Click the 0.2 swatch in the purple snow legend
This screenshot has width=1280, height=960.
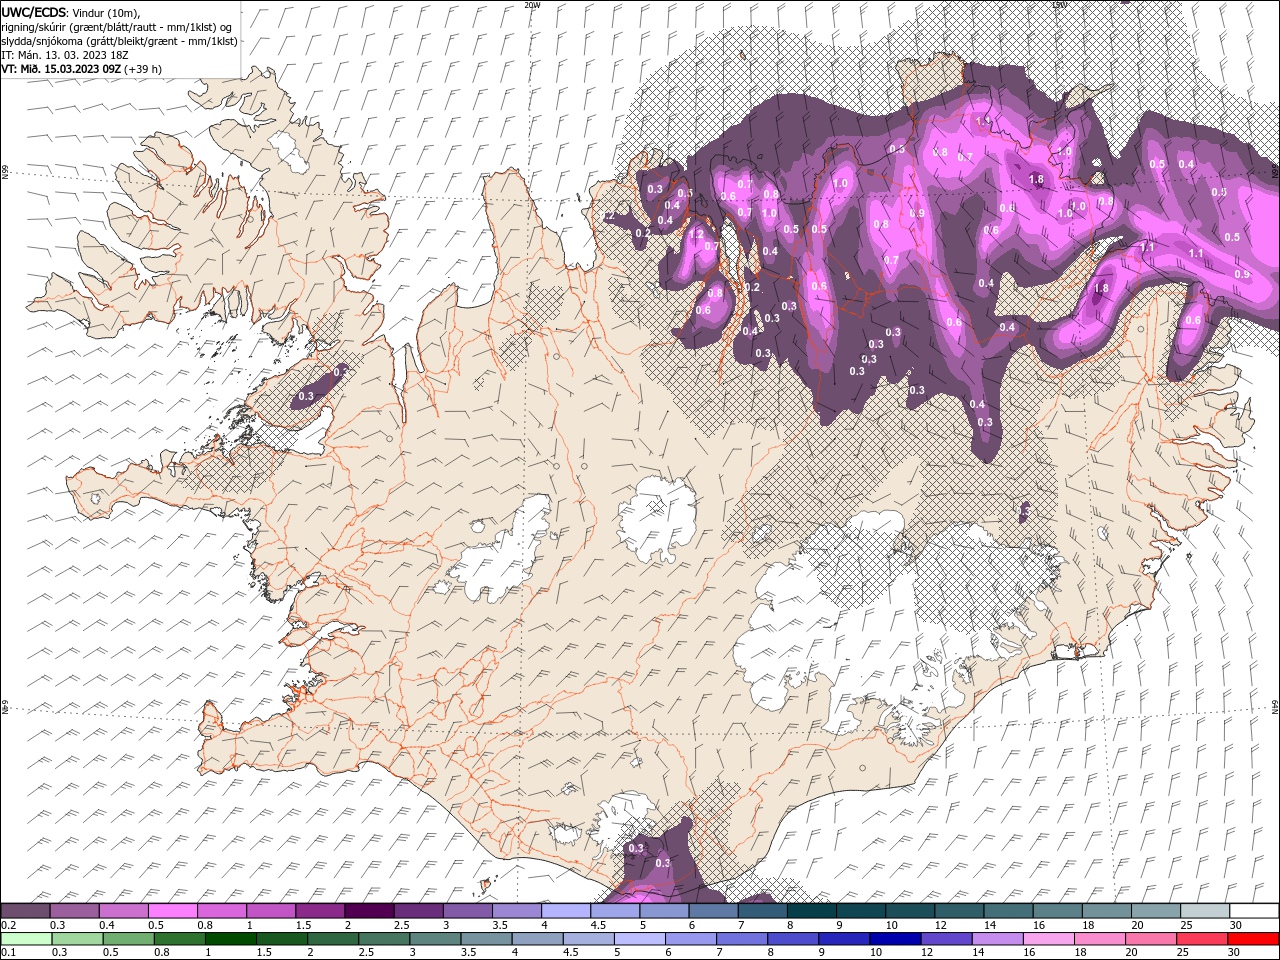[26, 911]
